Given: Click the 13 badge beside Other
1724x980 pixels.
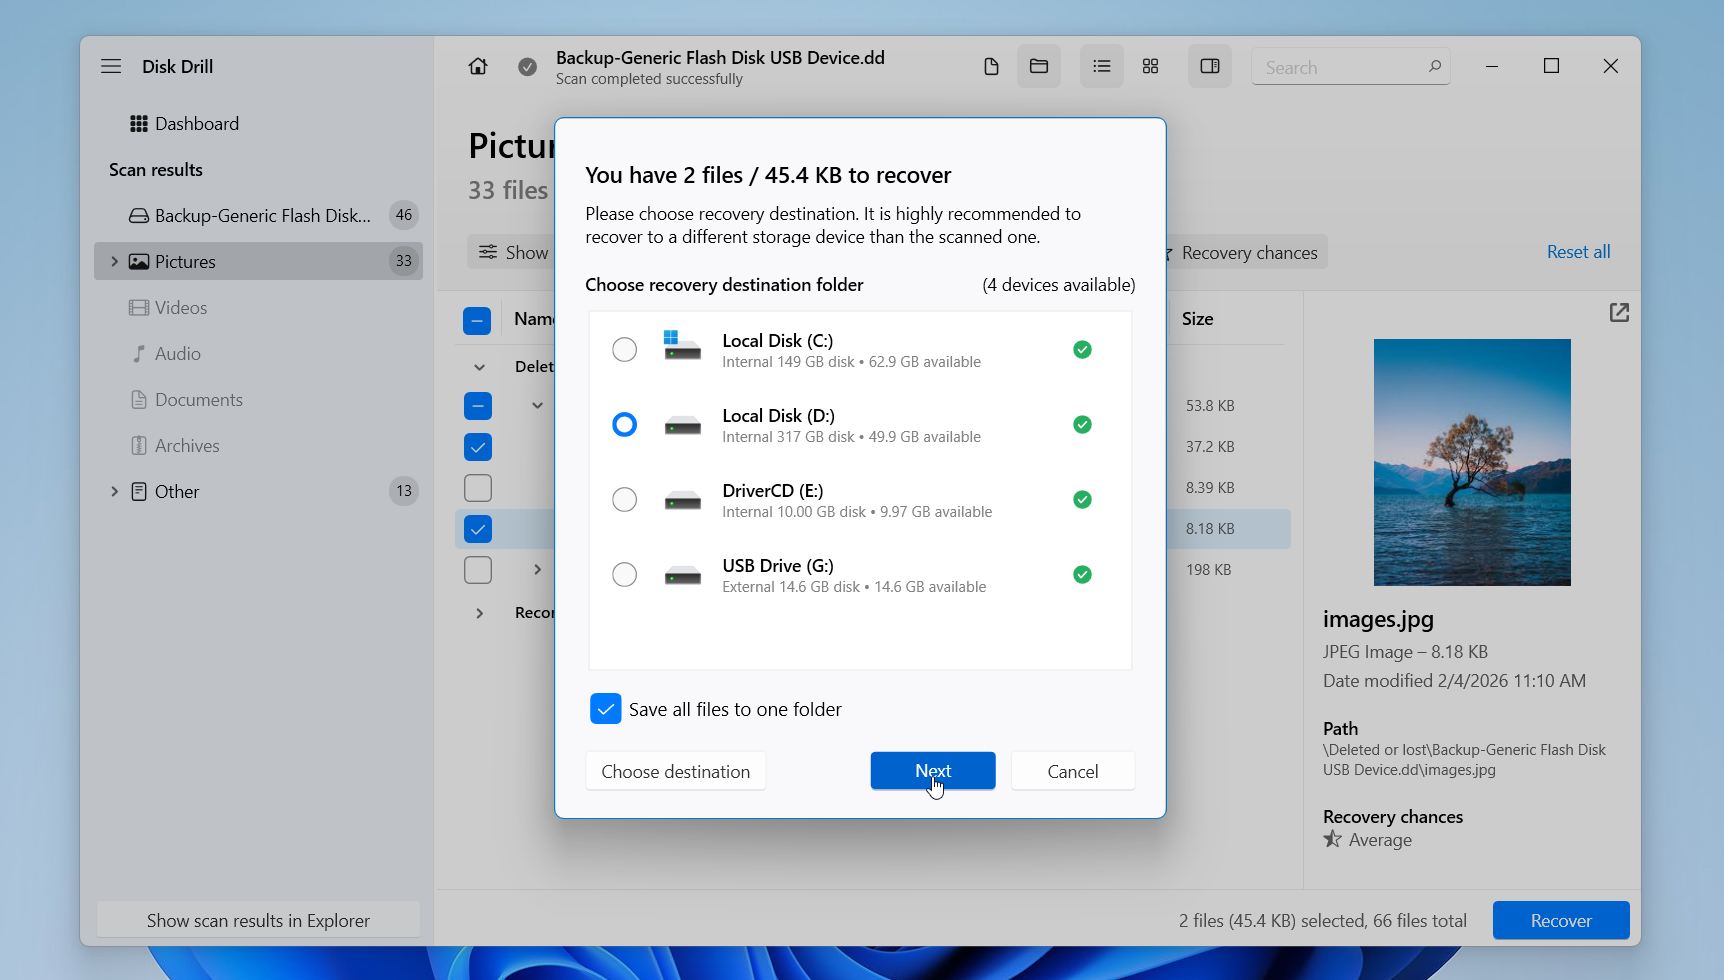Looking at the screenshot, I should [404, 491].
